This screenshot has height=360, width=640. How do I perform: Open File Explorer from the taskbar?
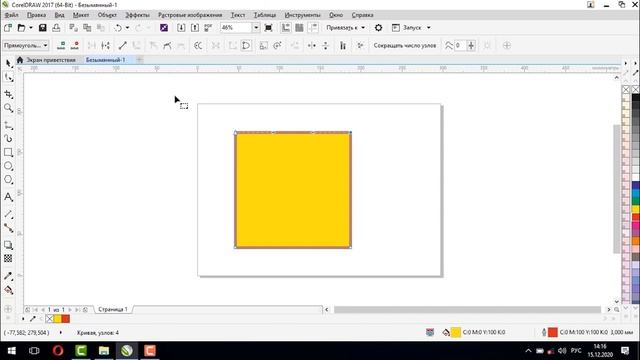[x=104, y=351]
